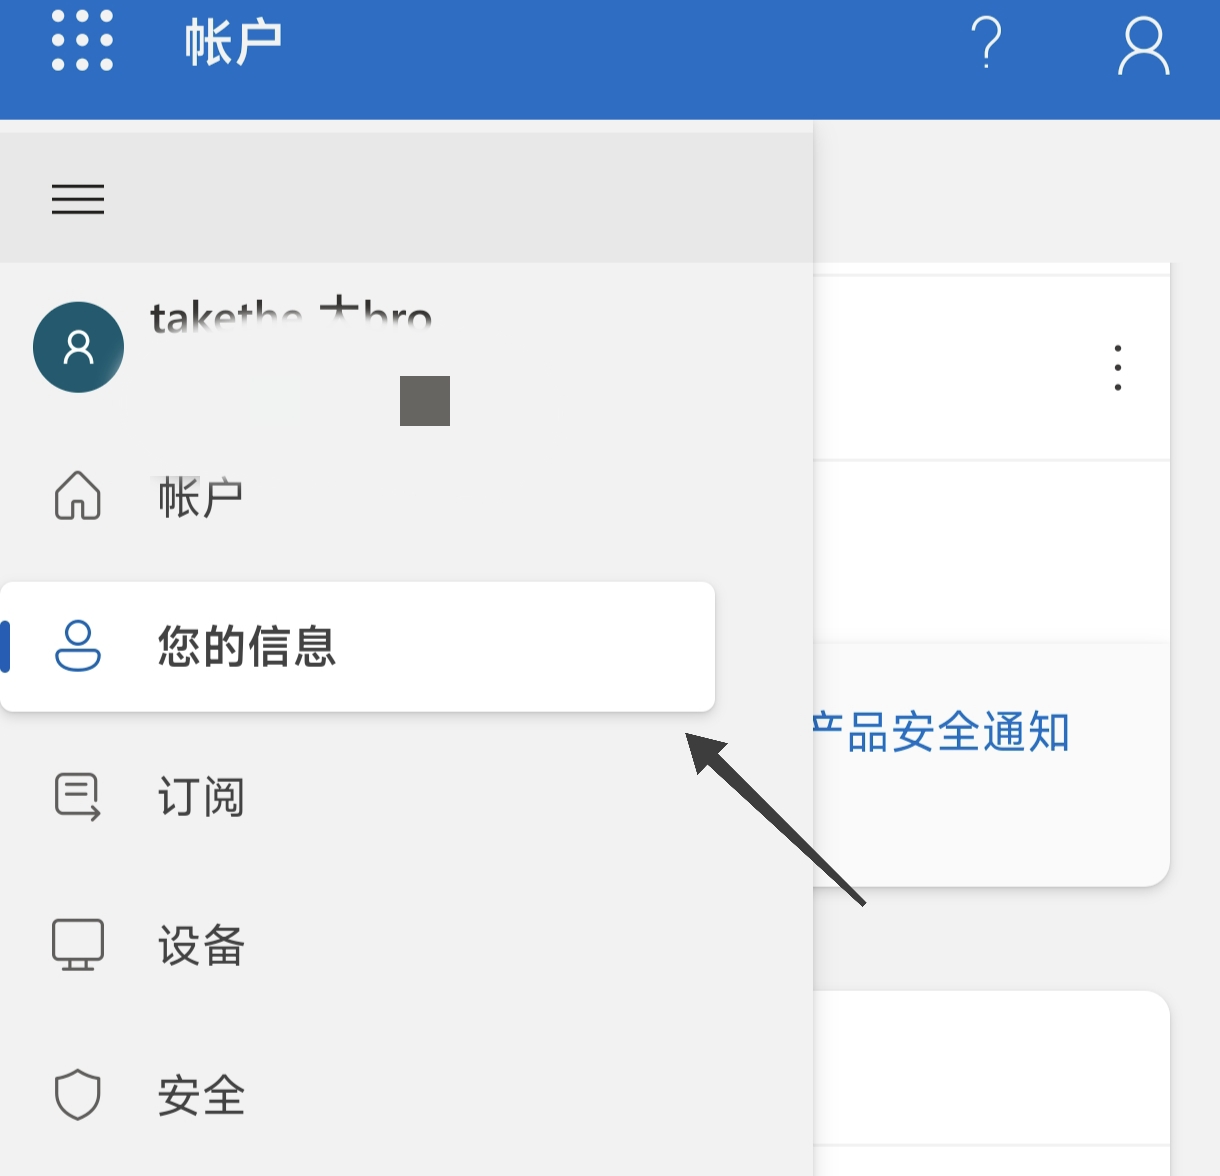Open the vertical three-dot more options menu
Image resolution: width=1220 pixels, height=1176 pixels.
(x=1118, y=368)
